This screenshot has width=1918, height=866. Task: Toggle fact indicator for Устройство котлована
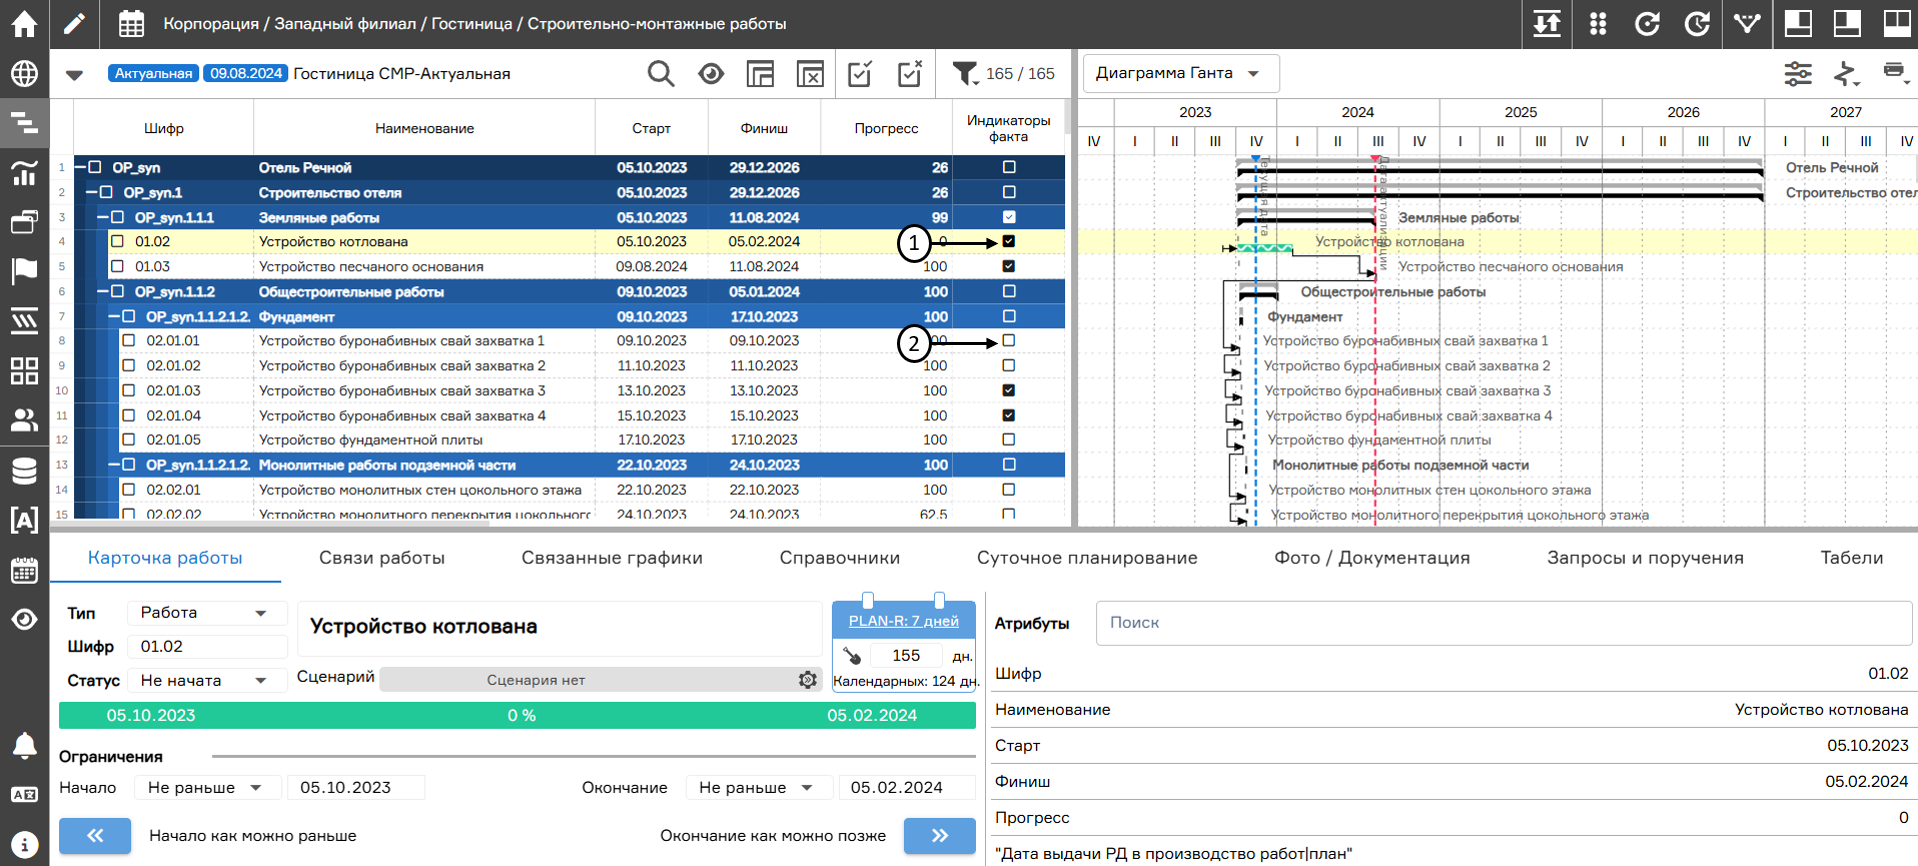point(1008,241)
